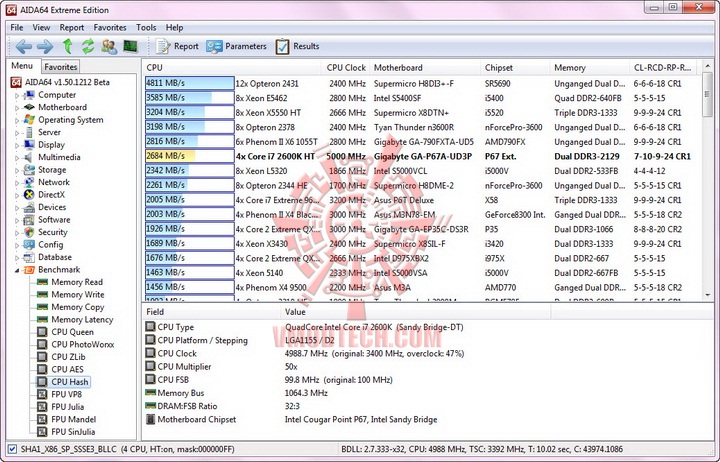Expand the Motherboard tree node
The width and height of the screenshot is (720, 462).
coord(17,108)
